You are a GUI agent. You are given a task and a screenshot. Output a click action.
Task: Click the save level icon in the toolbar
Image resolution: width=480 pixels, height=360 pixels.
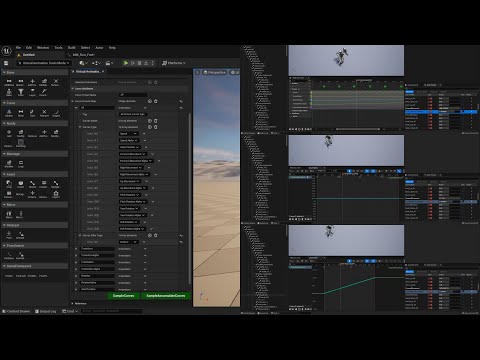click(6, 63)
